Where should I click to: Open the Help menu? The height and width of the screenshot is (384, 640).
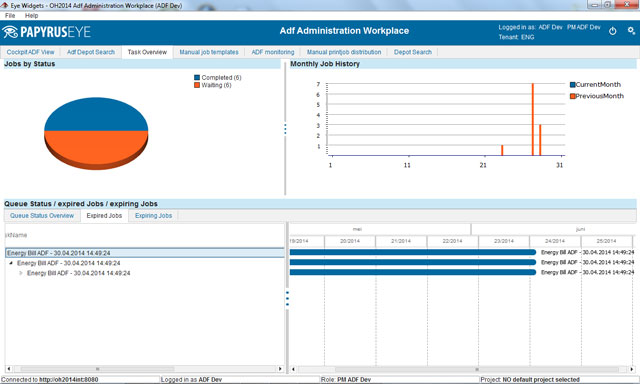(x=31, y=16)
